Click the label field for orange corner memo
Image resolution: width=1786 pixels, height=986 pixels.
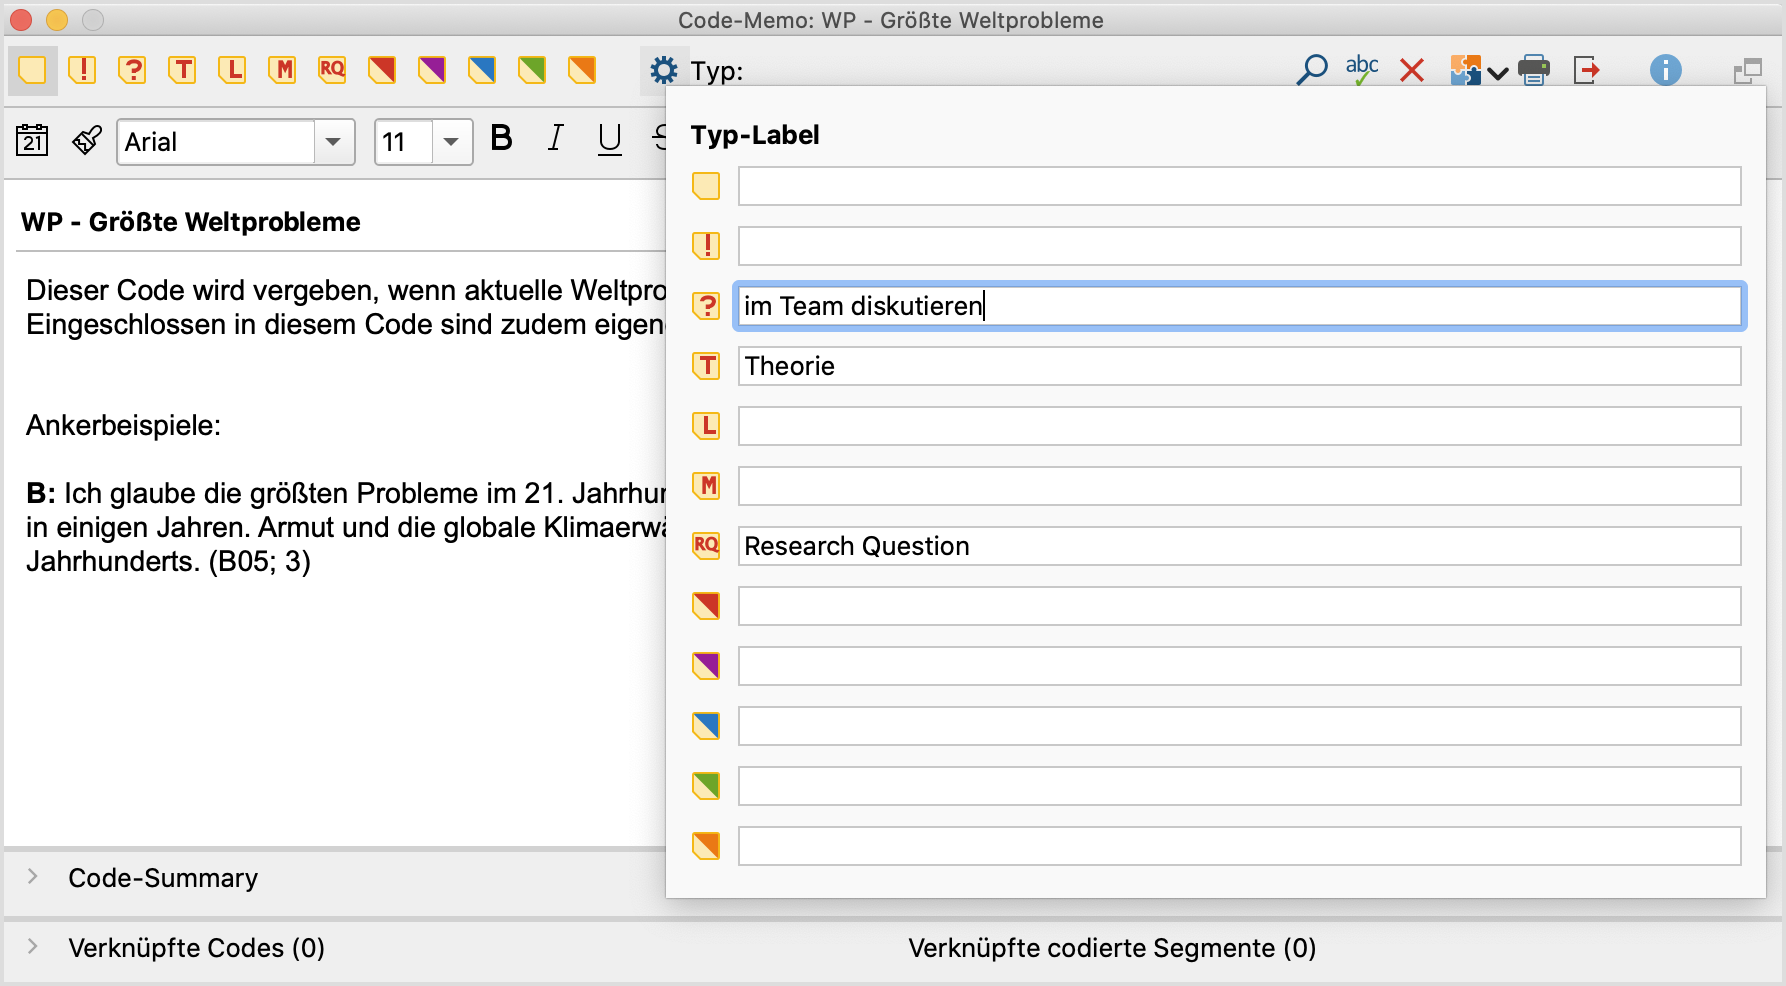[1240, 846]
